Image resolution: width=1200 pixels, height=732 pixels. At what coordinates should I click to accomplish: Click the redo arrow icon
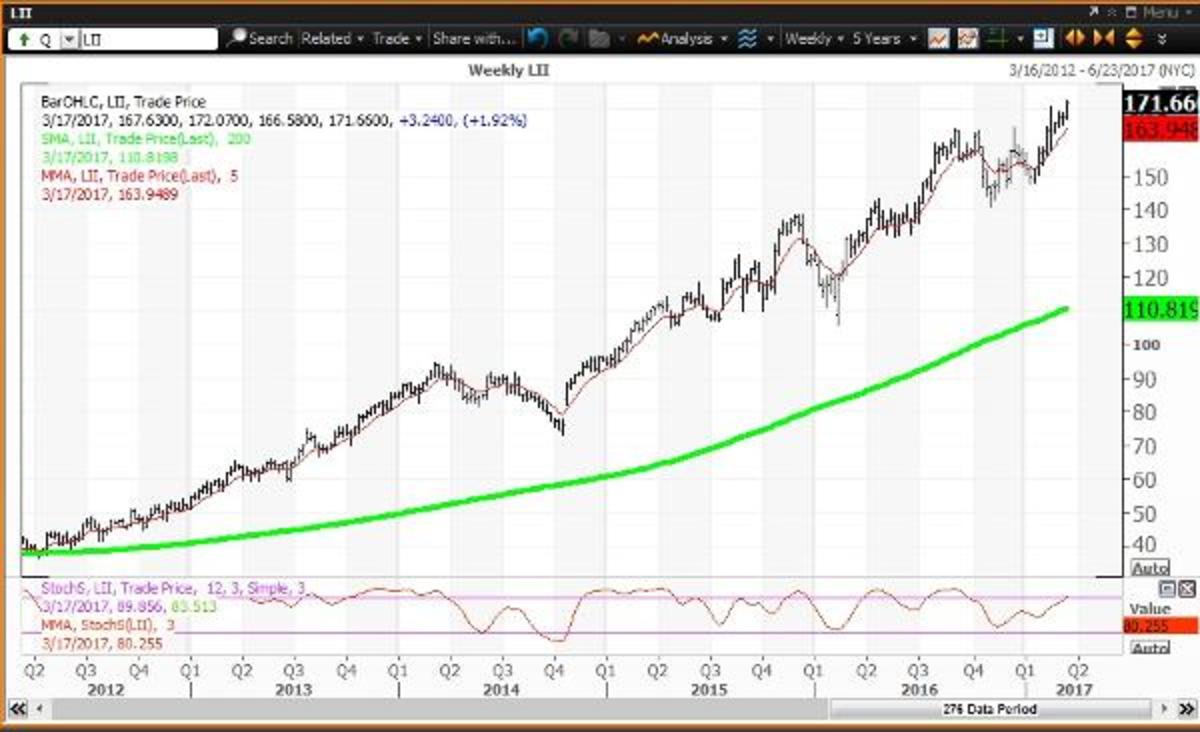click(569, 39)
